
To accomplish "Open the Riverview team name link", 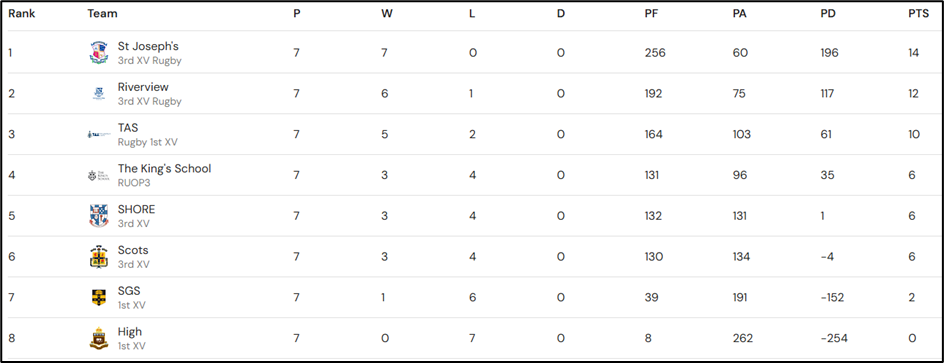I will (143, 87).
